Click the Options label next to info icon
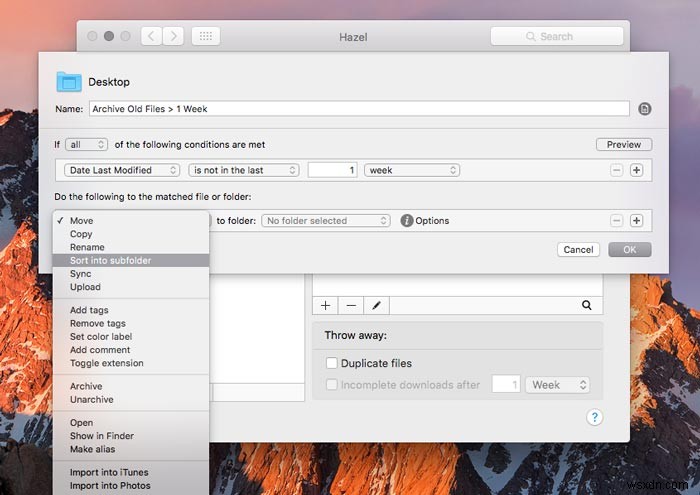Screen dimensions: 700x495 tap(432, 220)
